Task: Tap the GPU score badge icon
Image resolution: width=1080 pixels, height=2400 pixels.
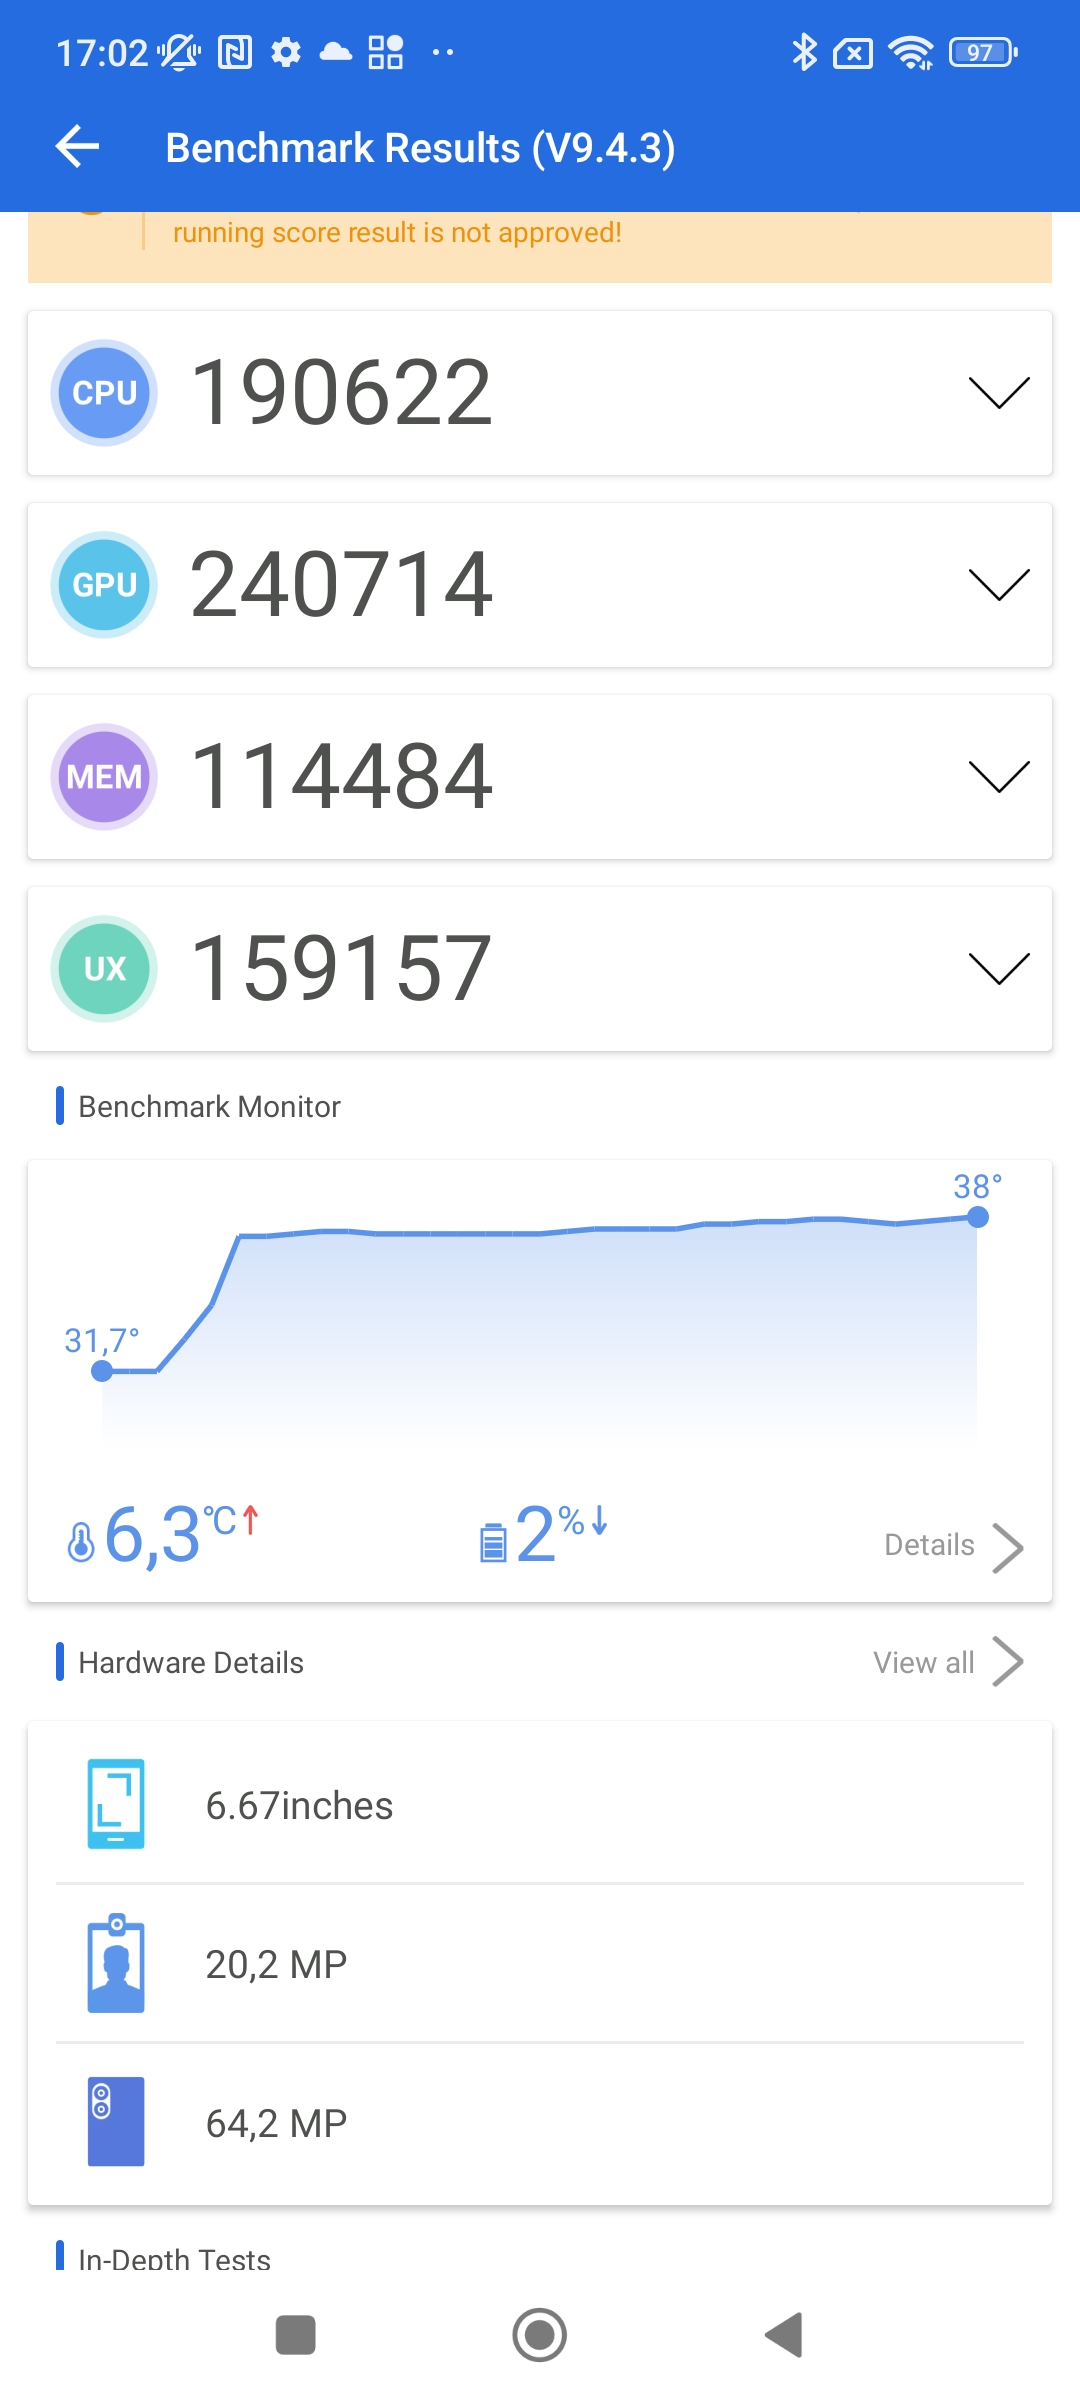Action: [x=104, y=585]
